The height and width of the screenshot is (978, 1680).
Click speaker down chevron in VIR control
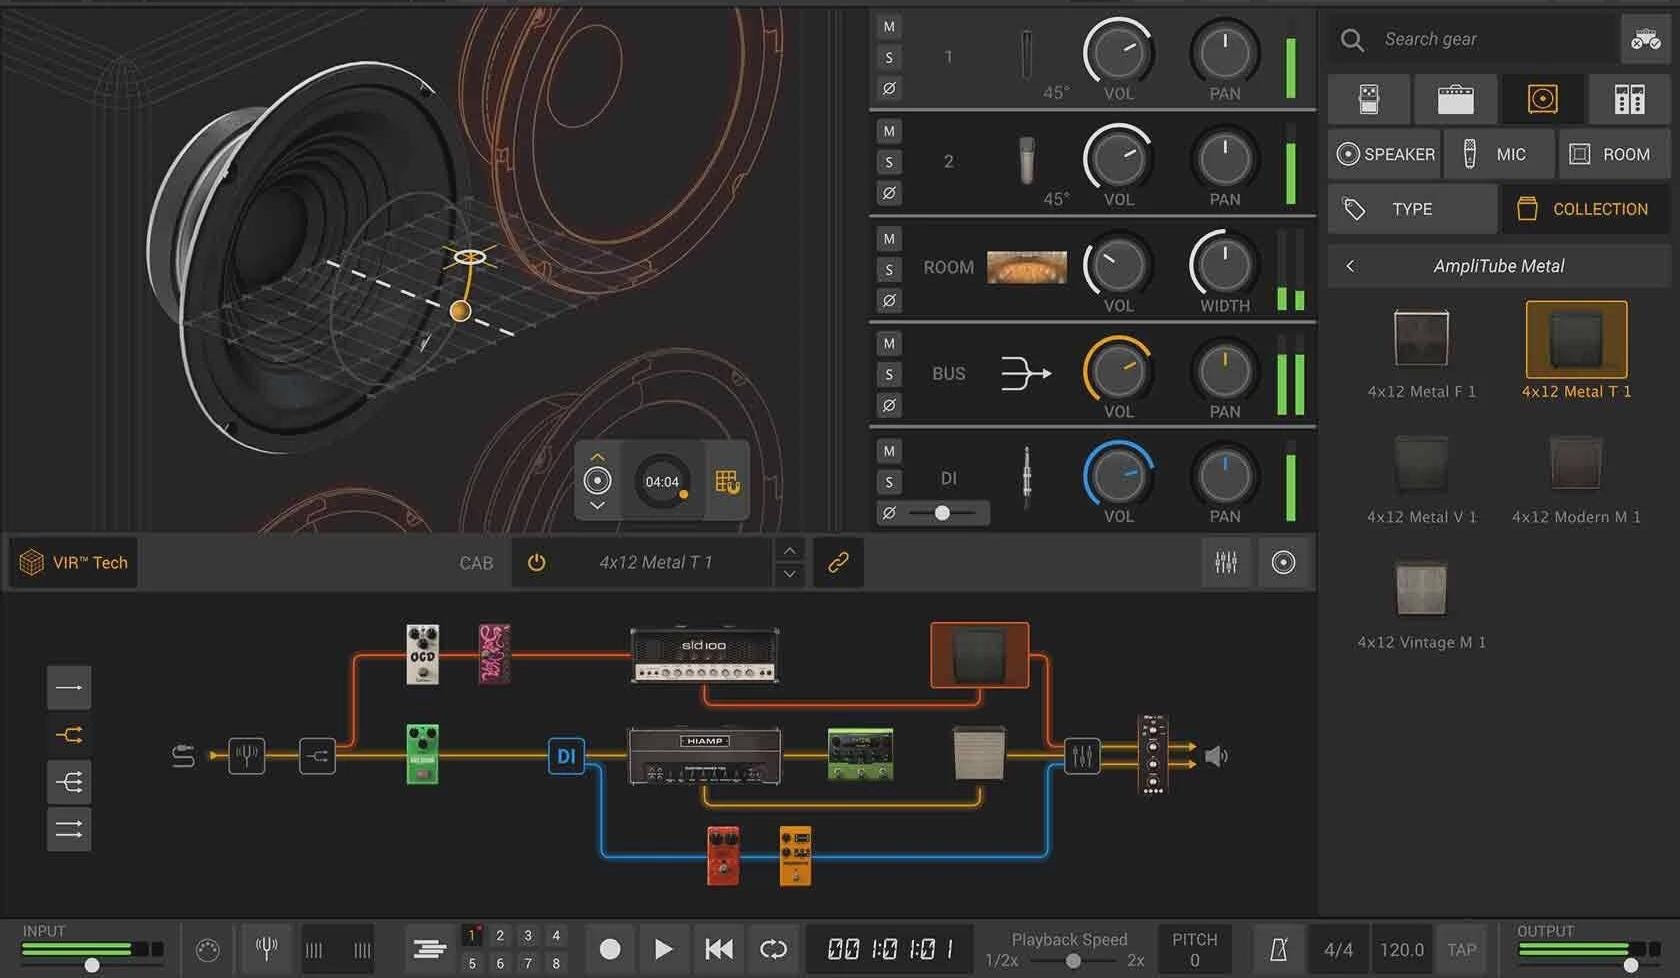pyautogui.click(x=597, y=506)
